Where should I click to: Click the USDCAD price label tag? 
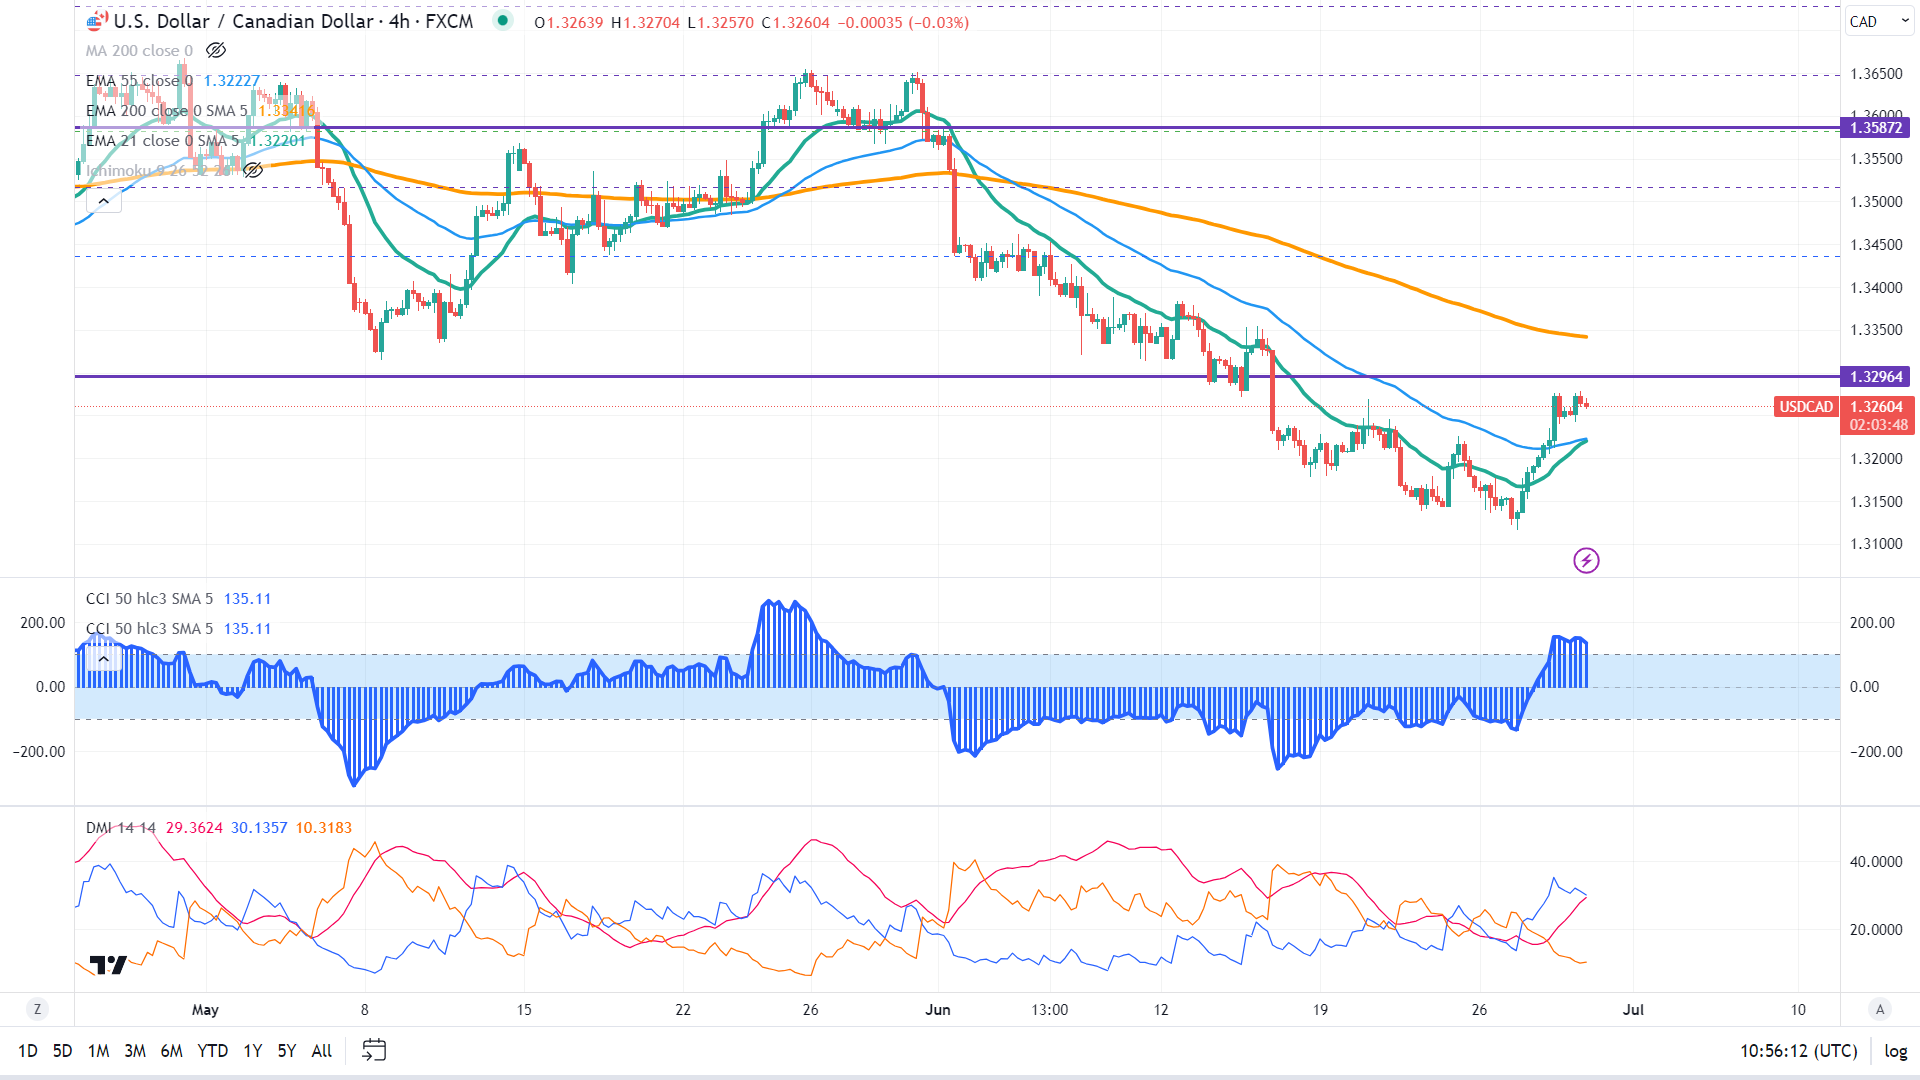1805,407
